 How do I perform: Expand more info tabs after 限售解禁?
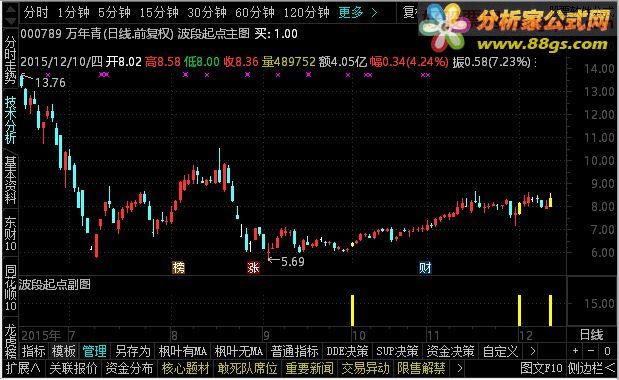(459, 369)
